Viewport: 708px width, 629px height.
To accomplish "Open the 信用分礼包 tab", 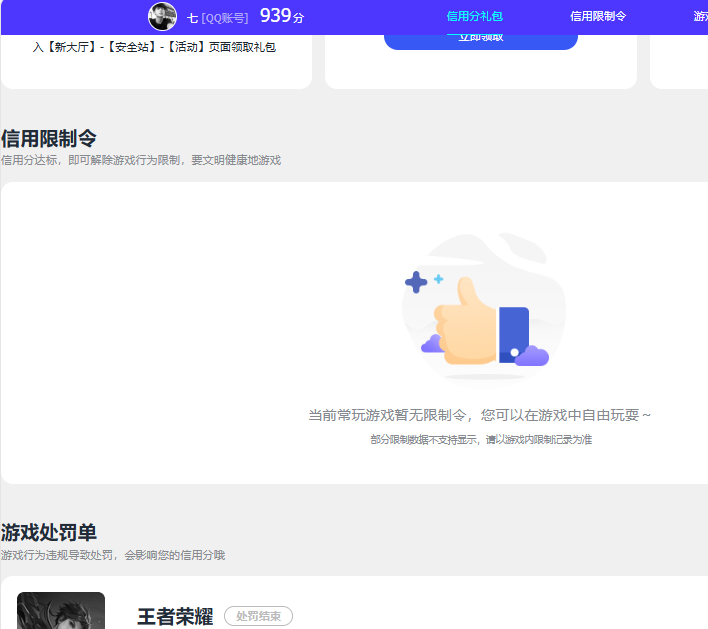I will coord(475,17).
